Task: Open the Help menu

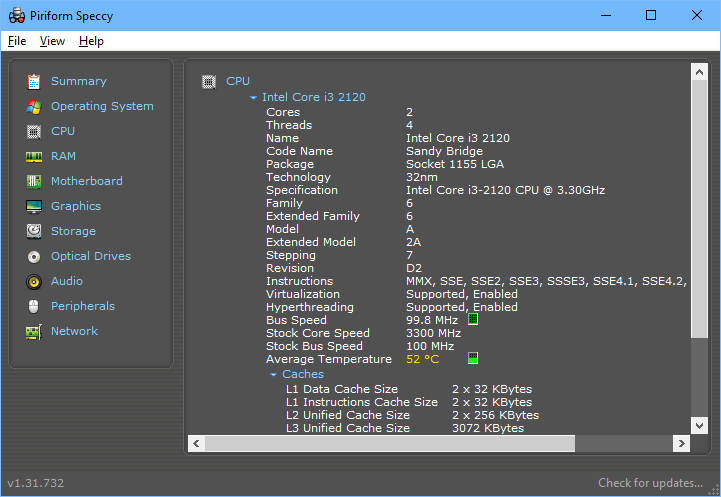Action: 91,41
